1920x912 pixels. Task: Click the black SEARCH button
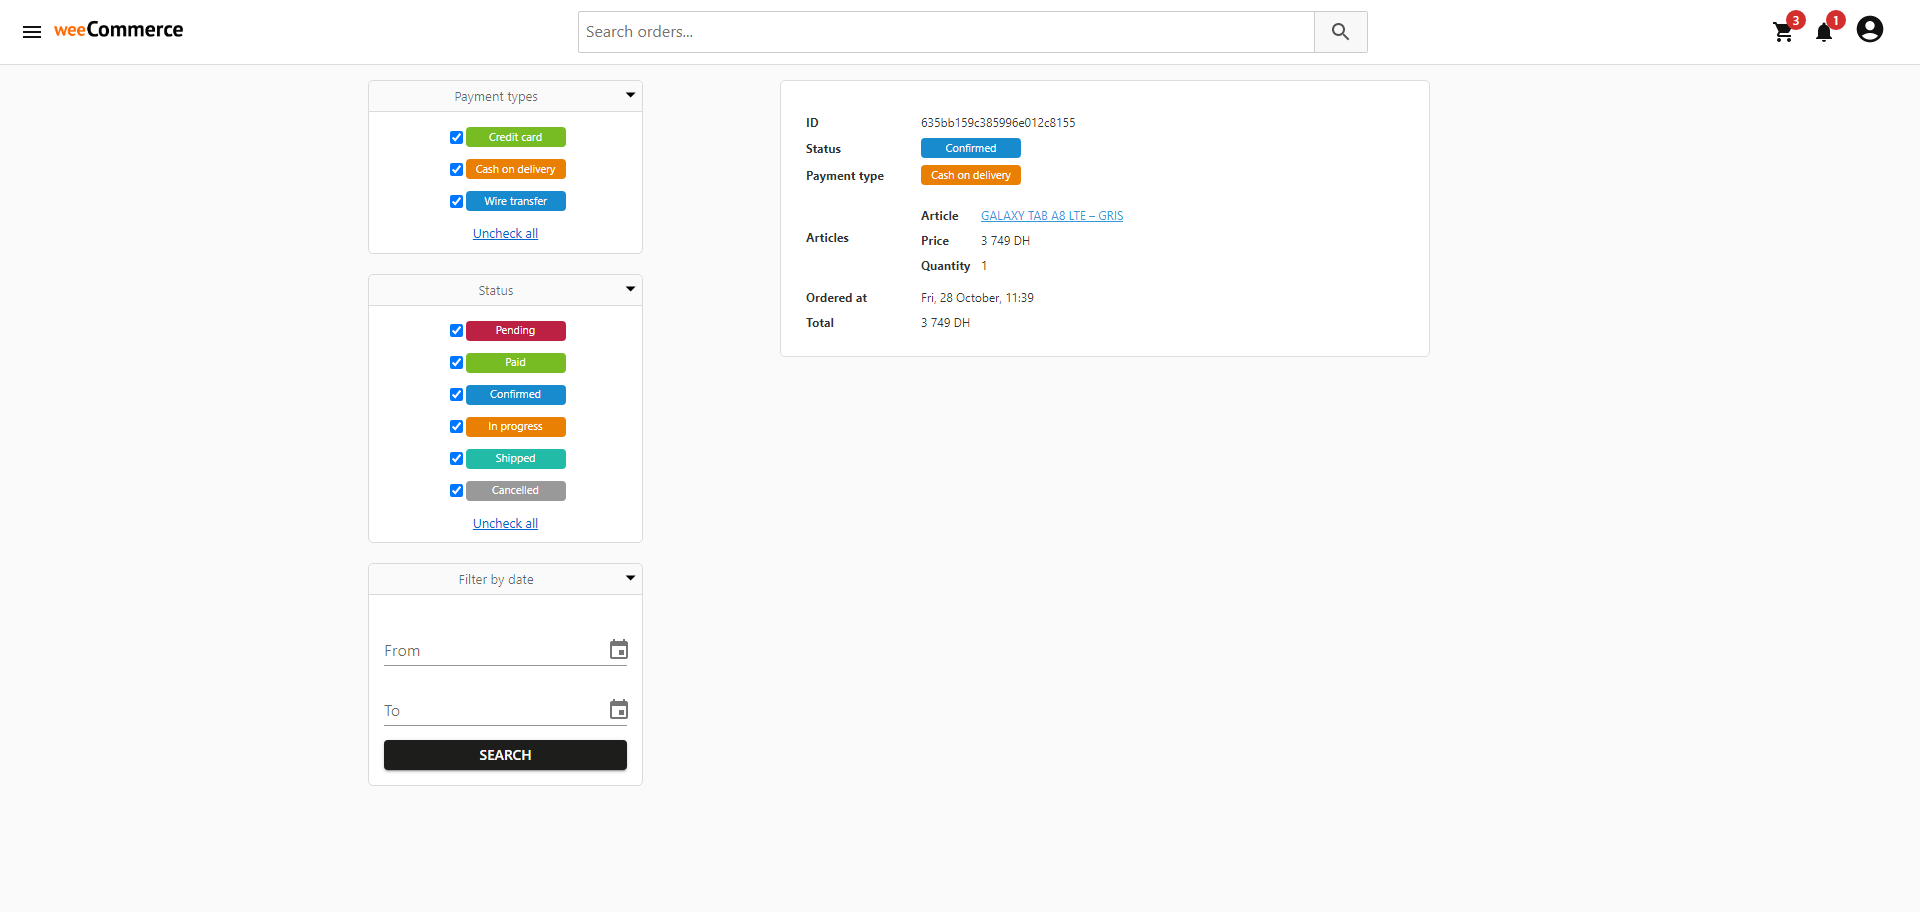[x=505, y=755]
